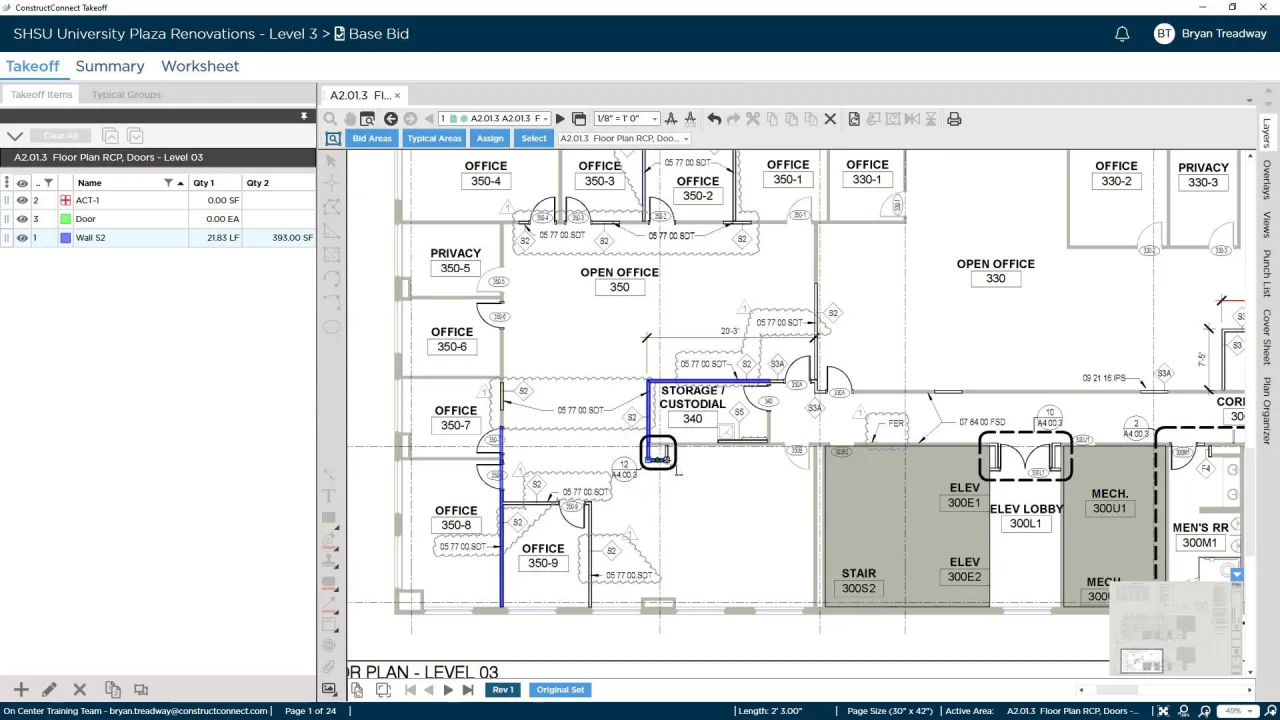Click the Bid Areas button
Viewport: 1280px width, 720px height.
[x=372, y=138]
